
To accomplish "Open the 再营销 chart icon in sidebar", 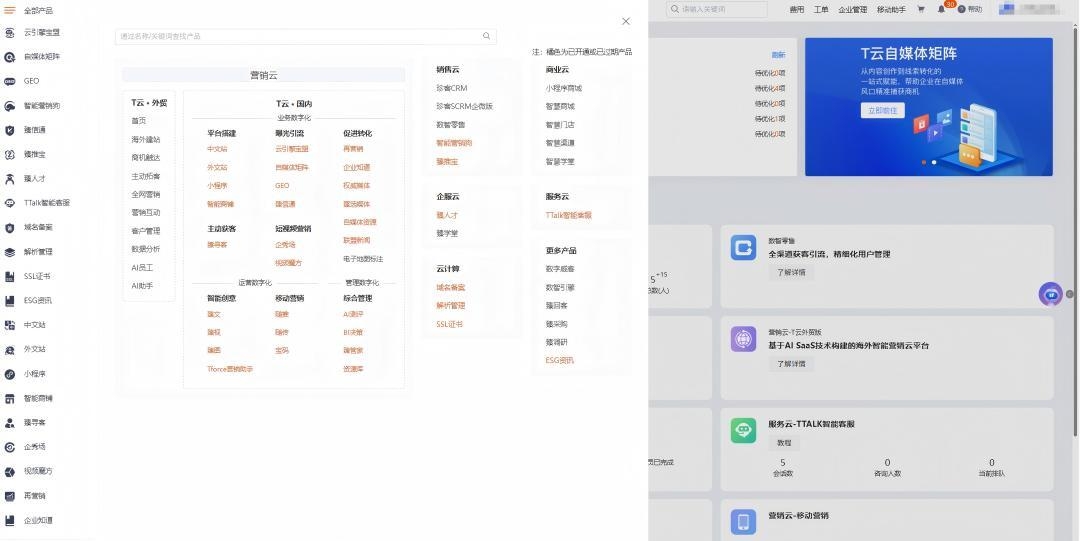I will coord(10,496).
